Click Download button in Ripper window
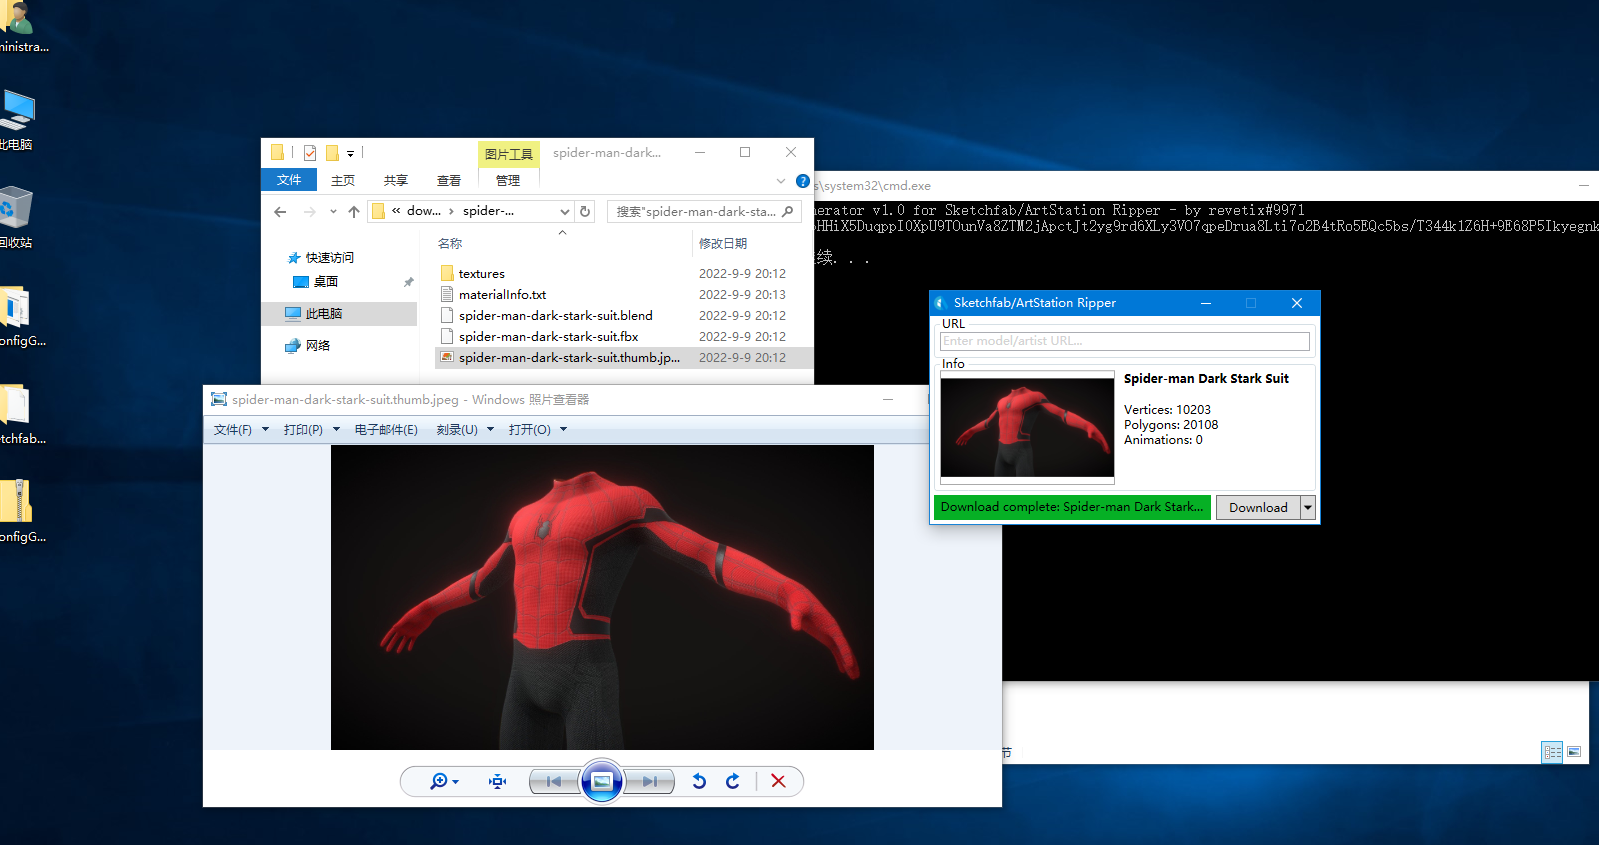This screenshot has width=1599, height=845. [x=1258, y=508]
